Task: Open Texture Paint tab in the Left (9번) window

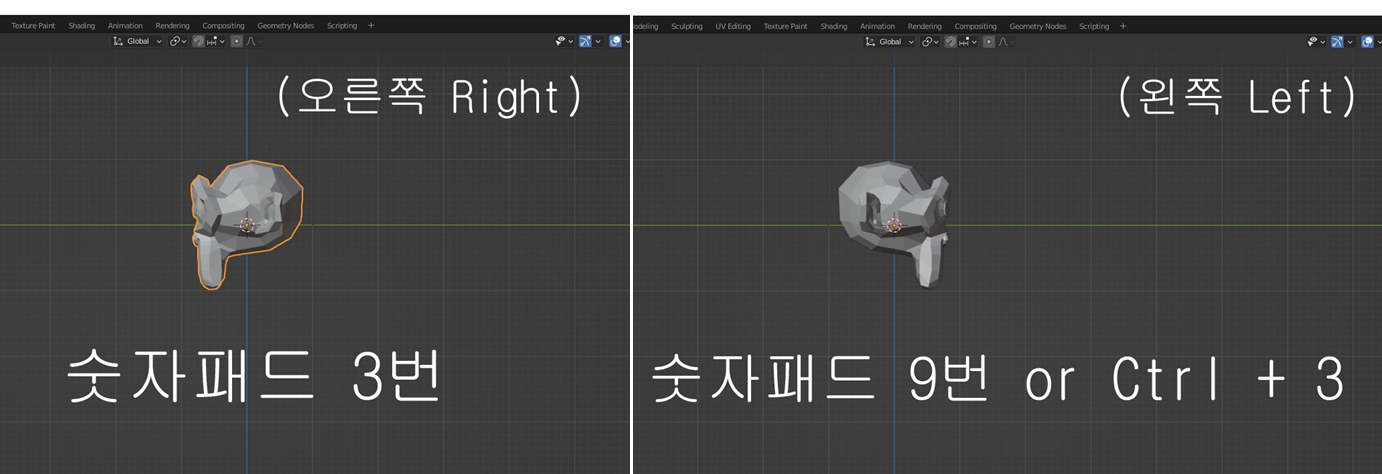Action: [x=786, y=26]
